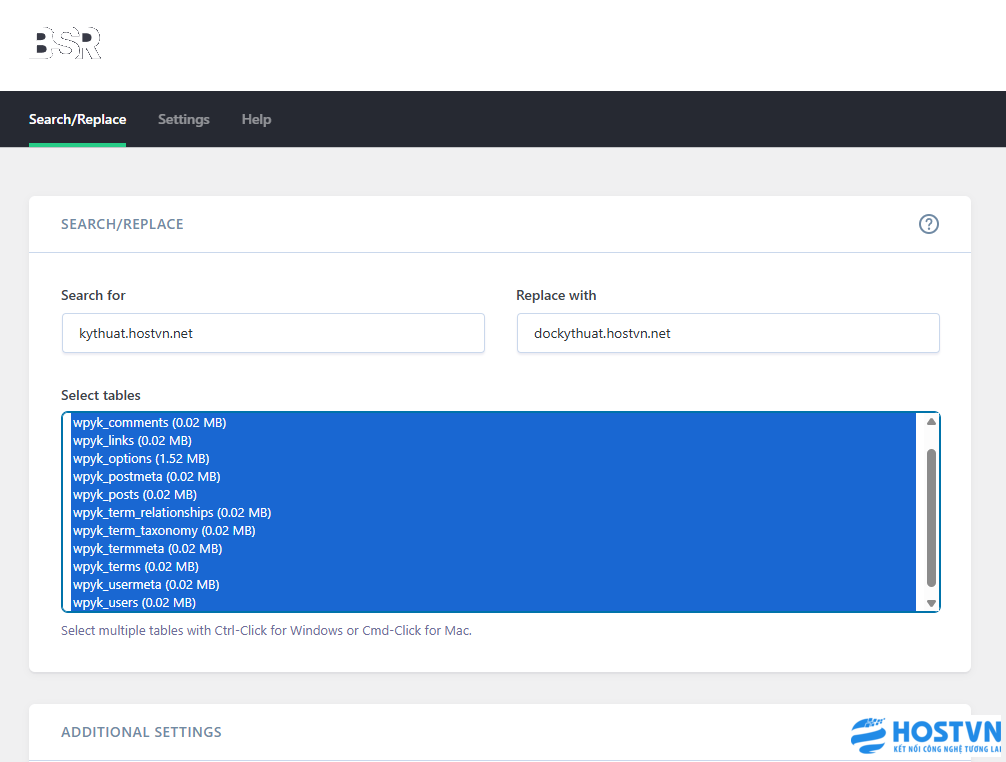The image size is (1006, 762).
Task: Select the wpyk_term_relationships table
Action: coord(172,513)
